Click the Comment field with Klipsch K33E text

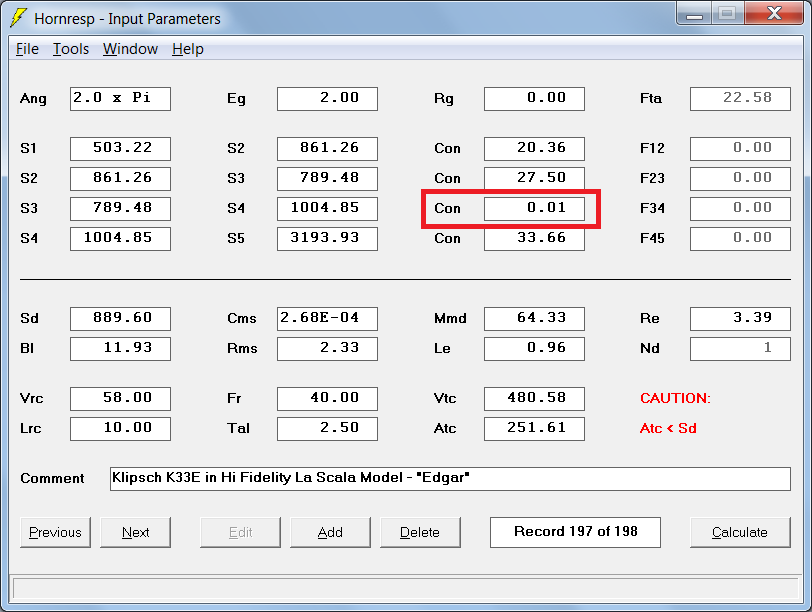tap(450, 478)
